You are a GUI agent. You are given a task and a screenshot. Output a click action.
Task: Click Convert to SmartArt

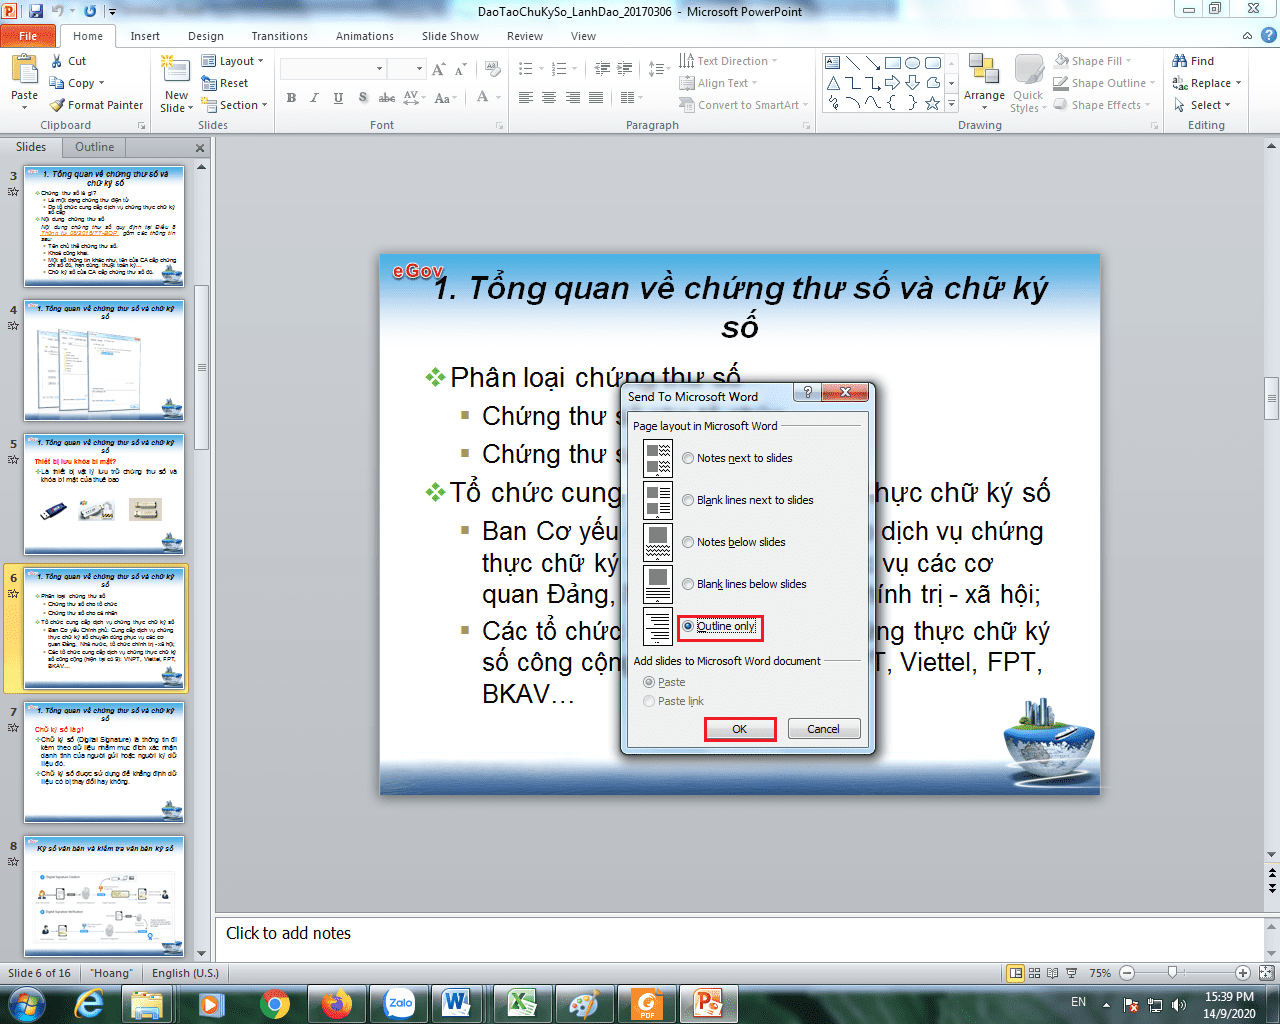pyautogui.click(x=743, y=105)
